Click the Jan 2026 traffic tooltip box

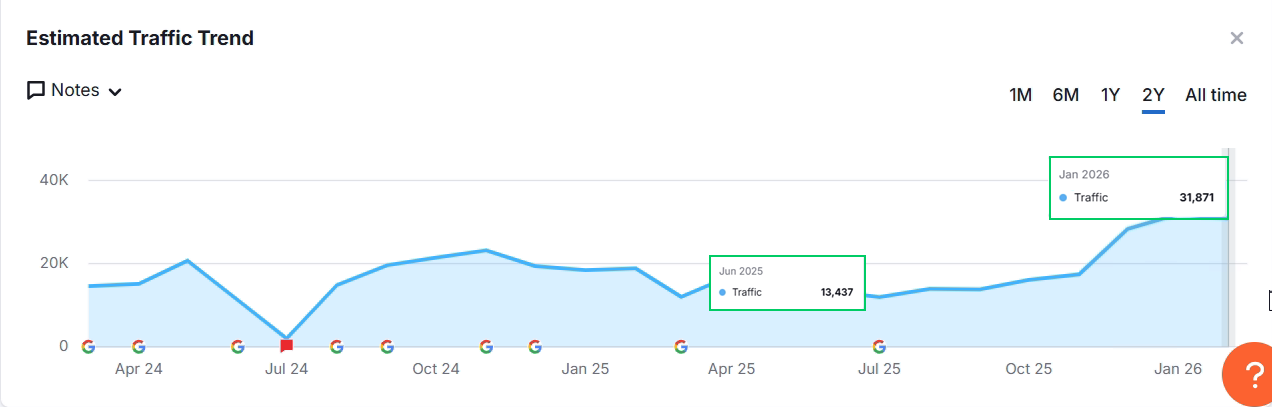[1138, 188]
